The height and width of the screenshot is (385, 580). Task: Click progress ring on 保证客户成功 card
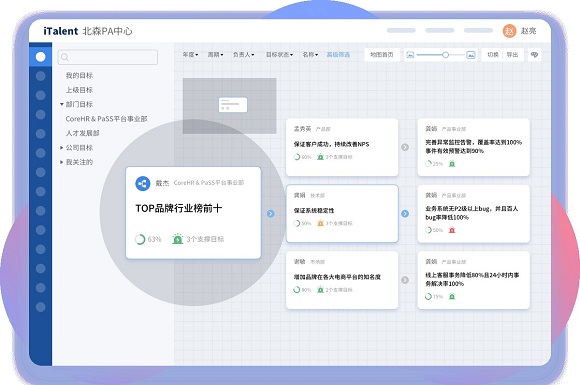(x=297, y=157)
